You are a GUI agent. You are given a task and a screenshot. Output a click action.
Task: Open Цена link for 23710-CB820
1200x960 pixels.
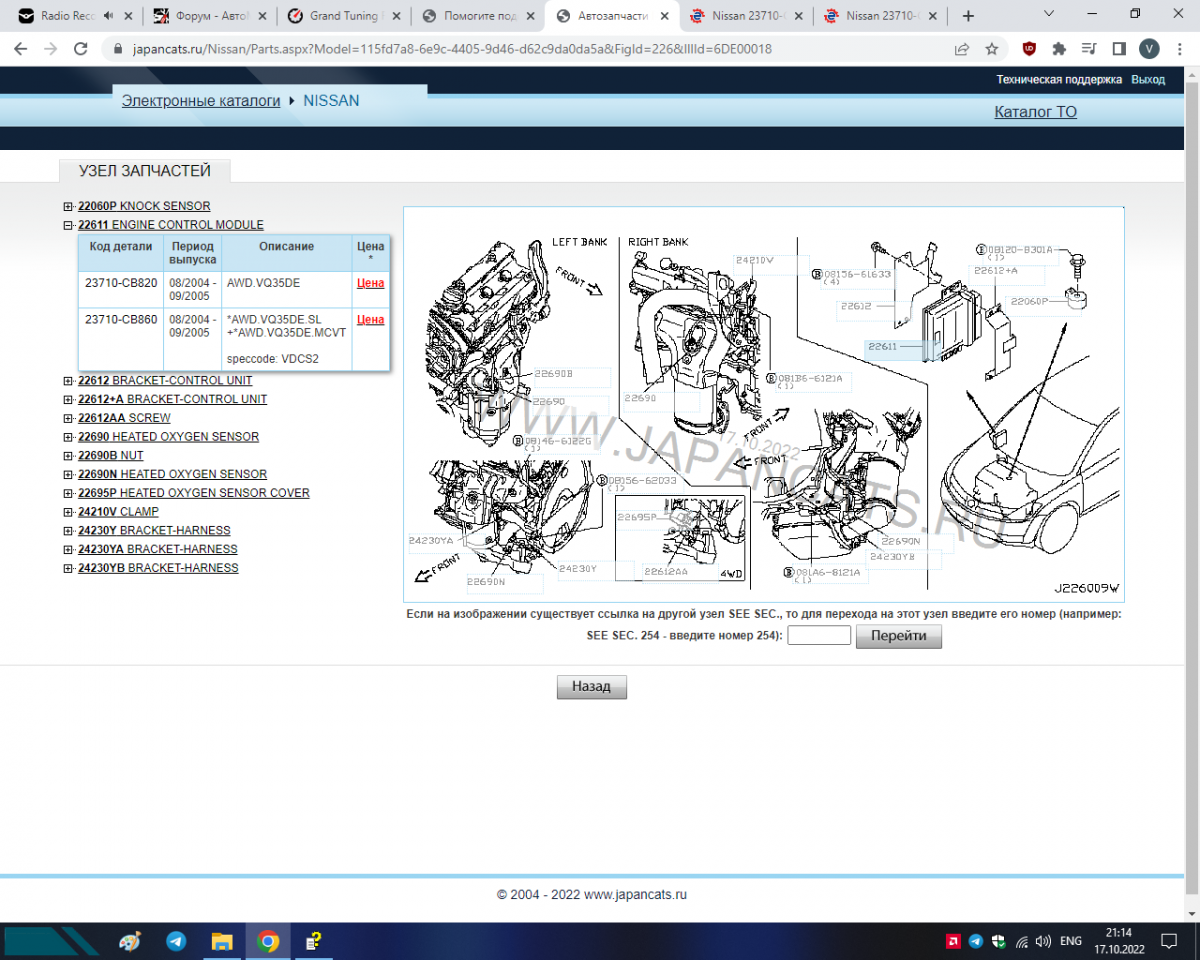pos(370,283)
